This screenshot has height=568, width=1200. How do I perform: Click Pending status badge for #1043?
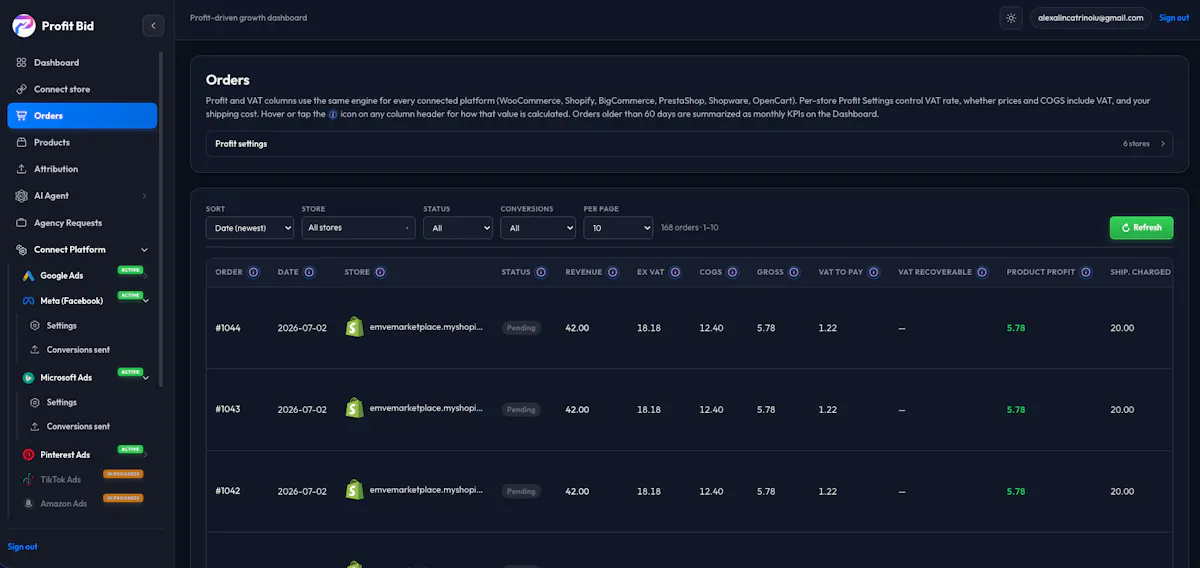click(x=521, y=410)
